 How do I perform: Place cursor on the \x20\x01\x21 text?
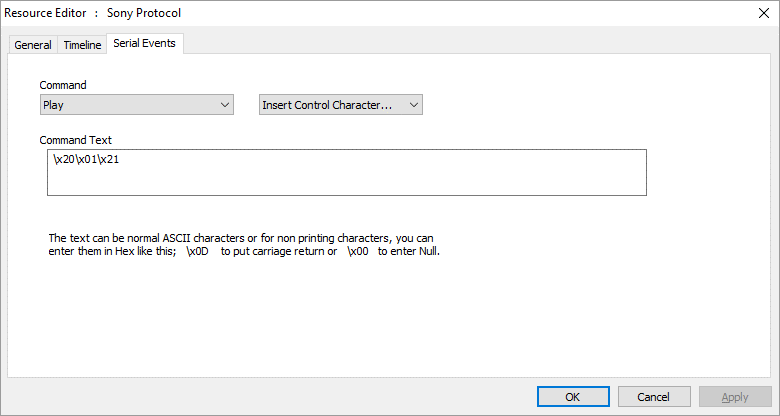pos(86,160)
